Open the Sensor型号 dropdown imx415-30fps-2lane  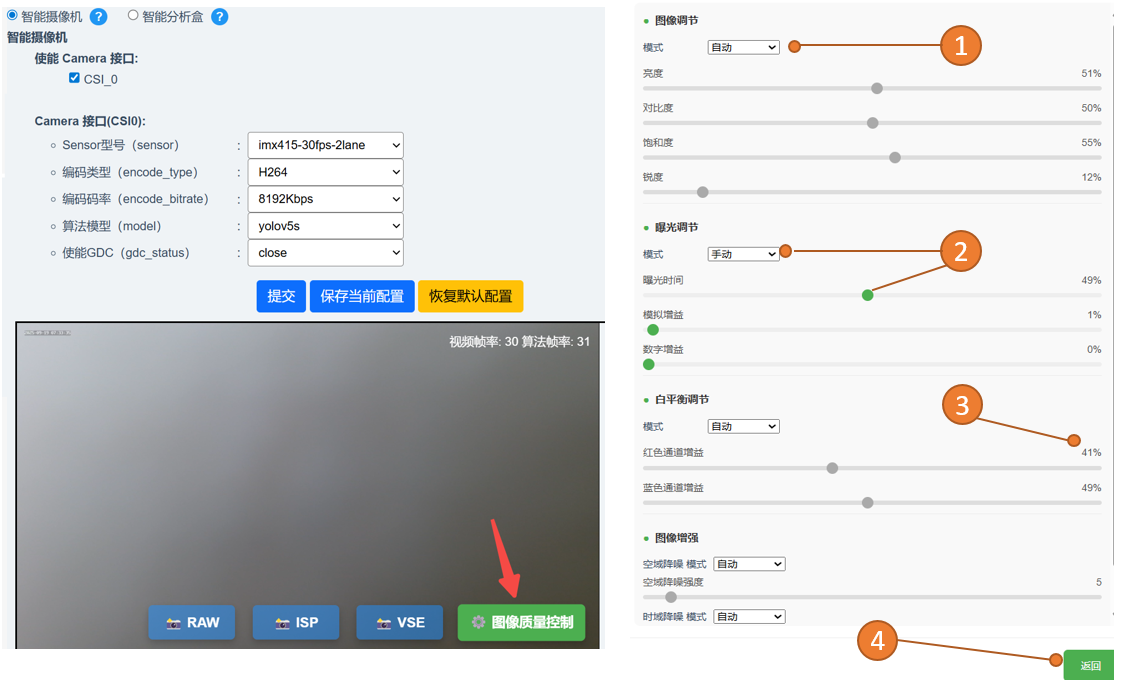coord(326,145)
